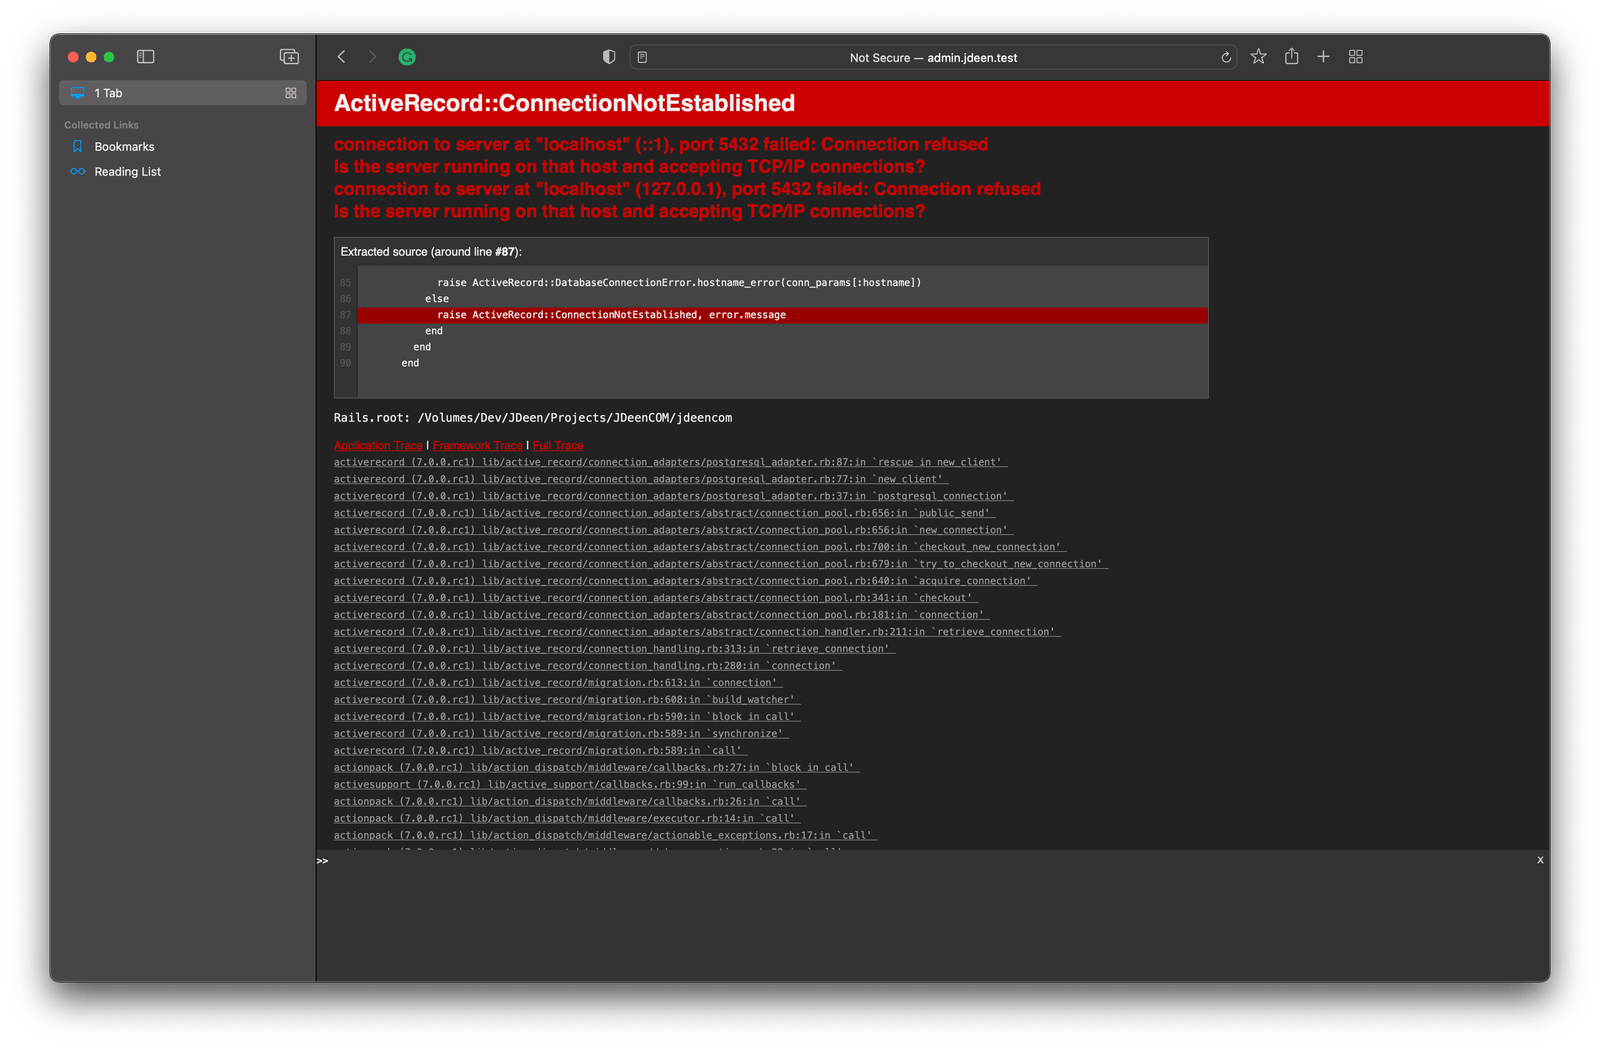Show the Framework Trace
The image size is (1600, 1048).
point(477,446)
